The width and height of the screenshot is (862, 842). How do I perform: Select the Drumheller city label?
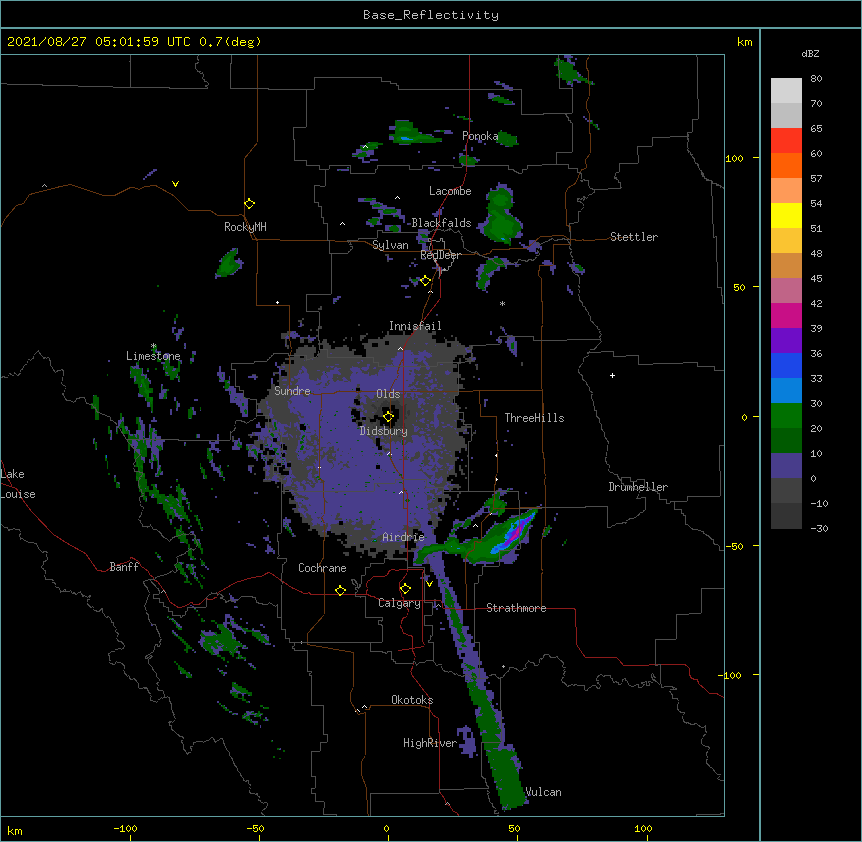(638, 487)
